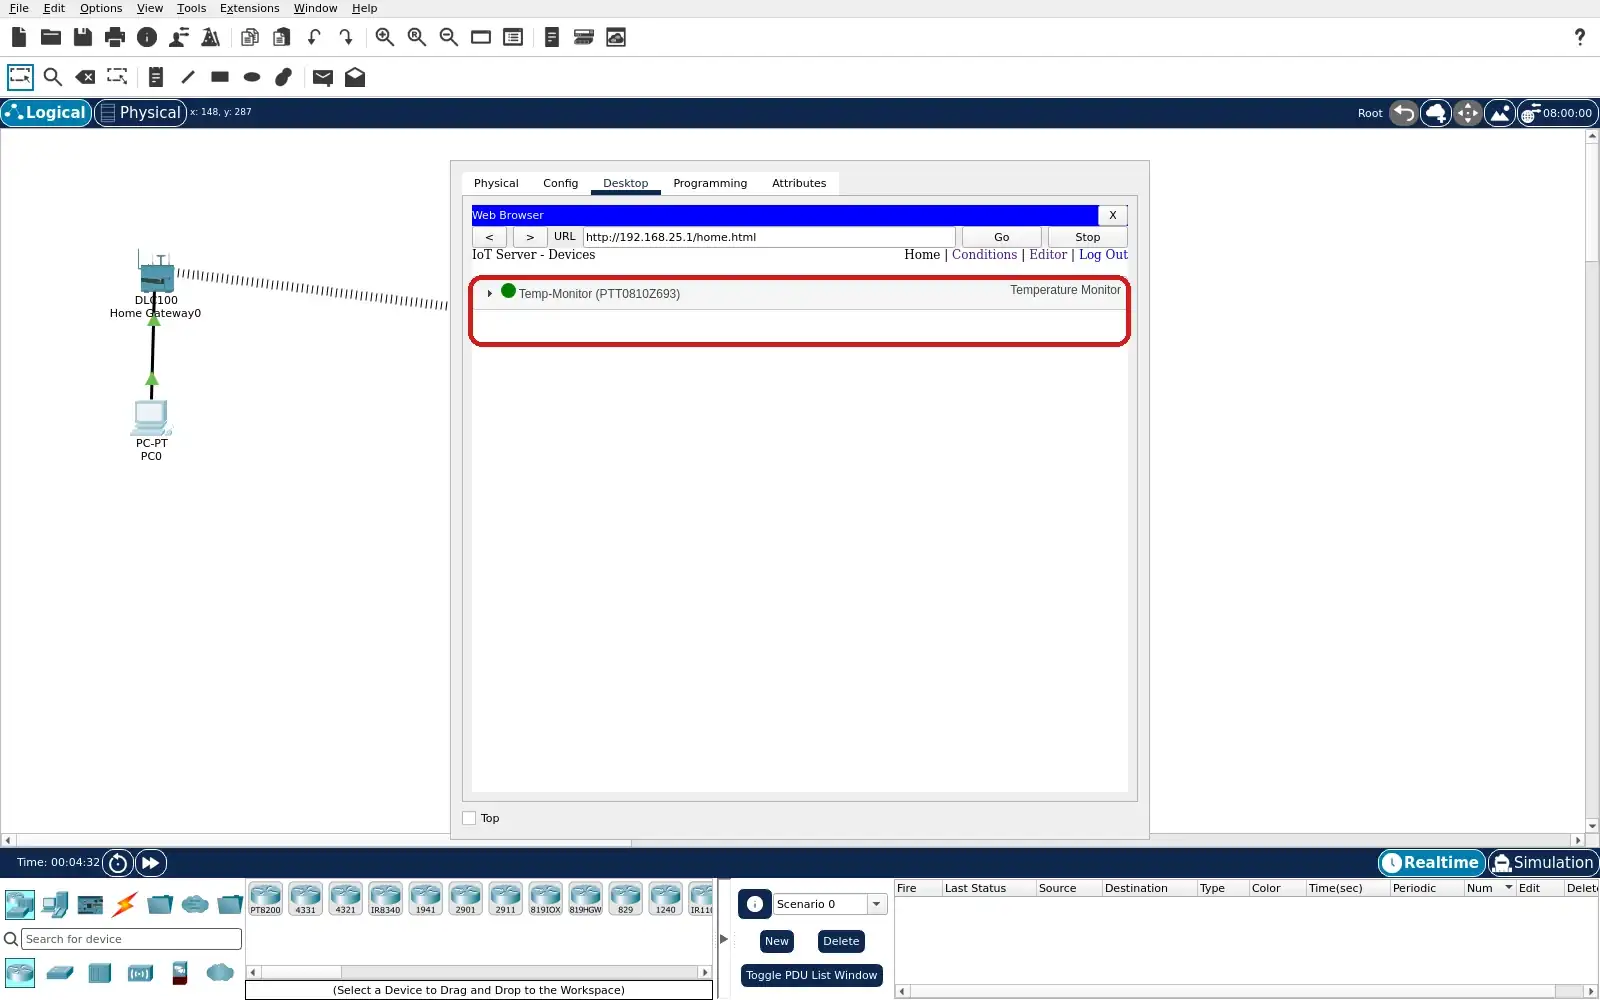The width and height of the screenshot is (1600, 1000).
Task: Open a file with the folder icon
Action: pos(51,37)
